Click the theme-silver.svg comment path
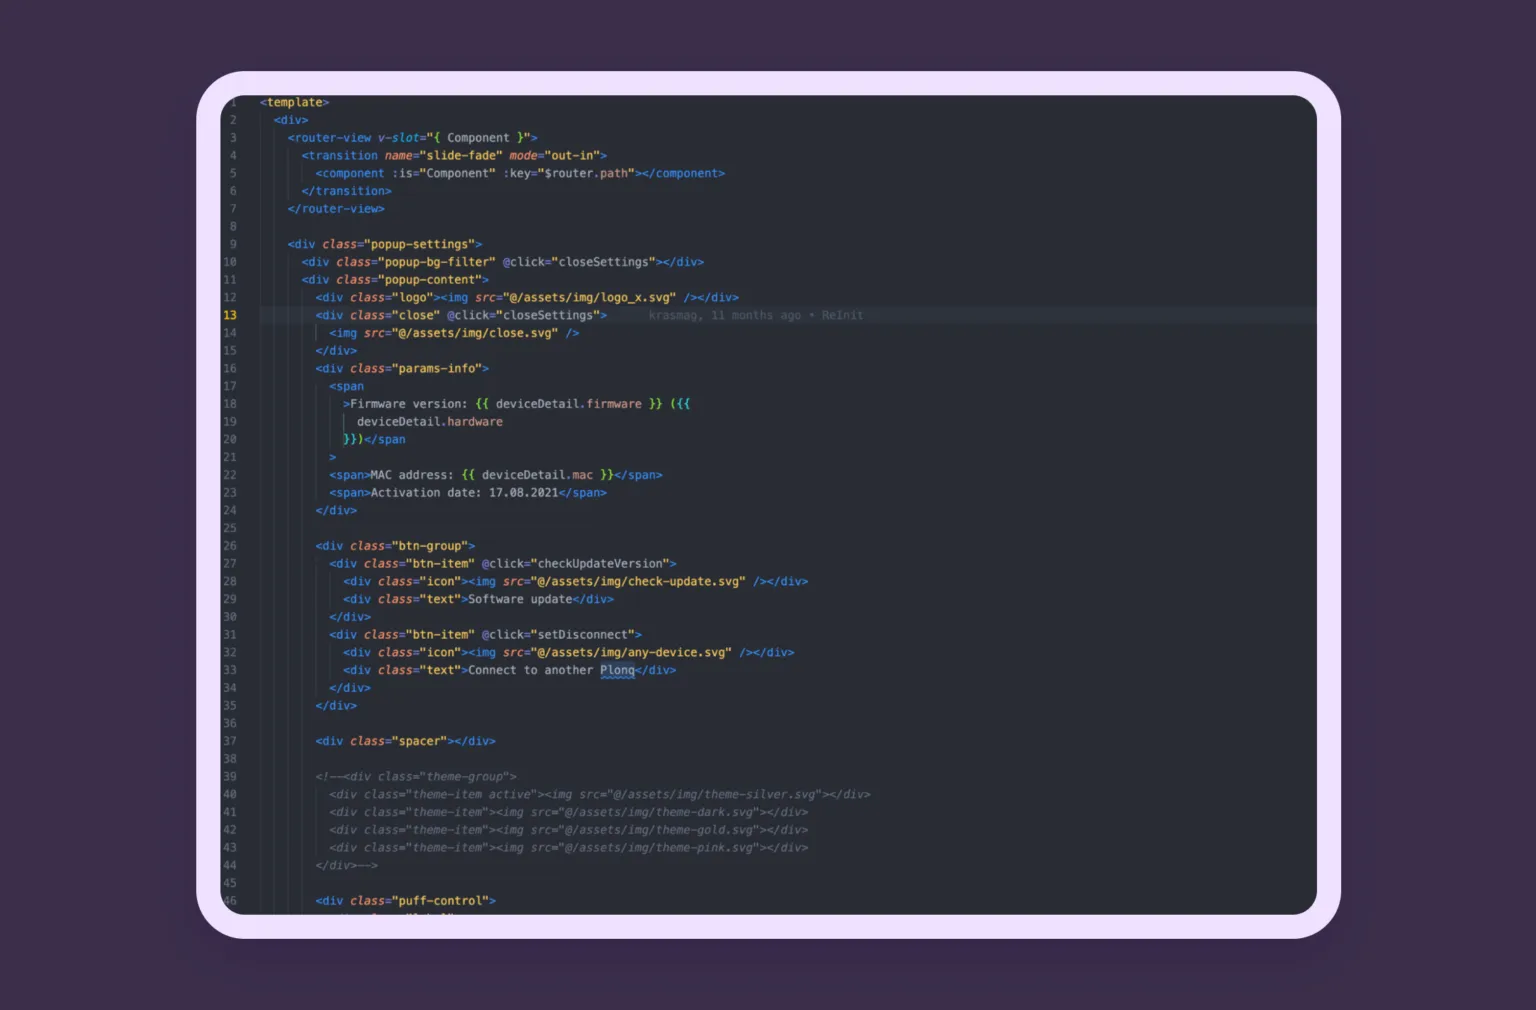1536x1010 pixels. 714,795
